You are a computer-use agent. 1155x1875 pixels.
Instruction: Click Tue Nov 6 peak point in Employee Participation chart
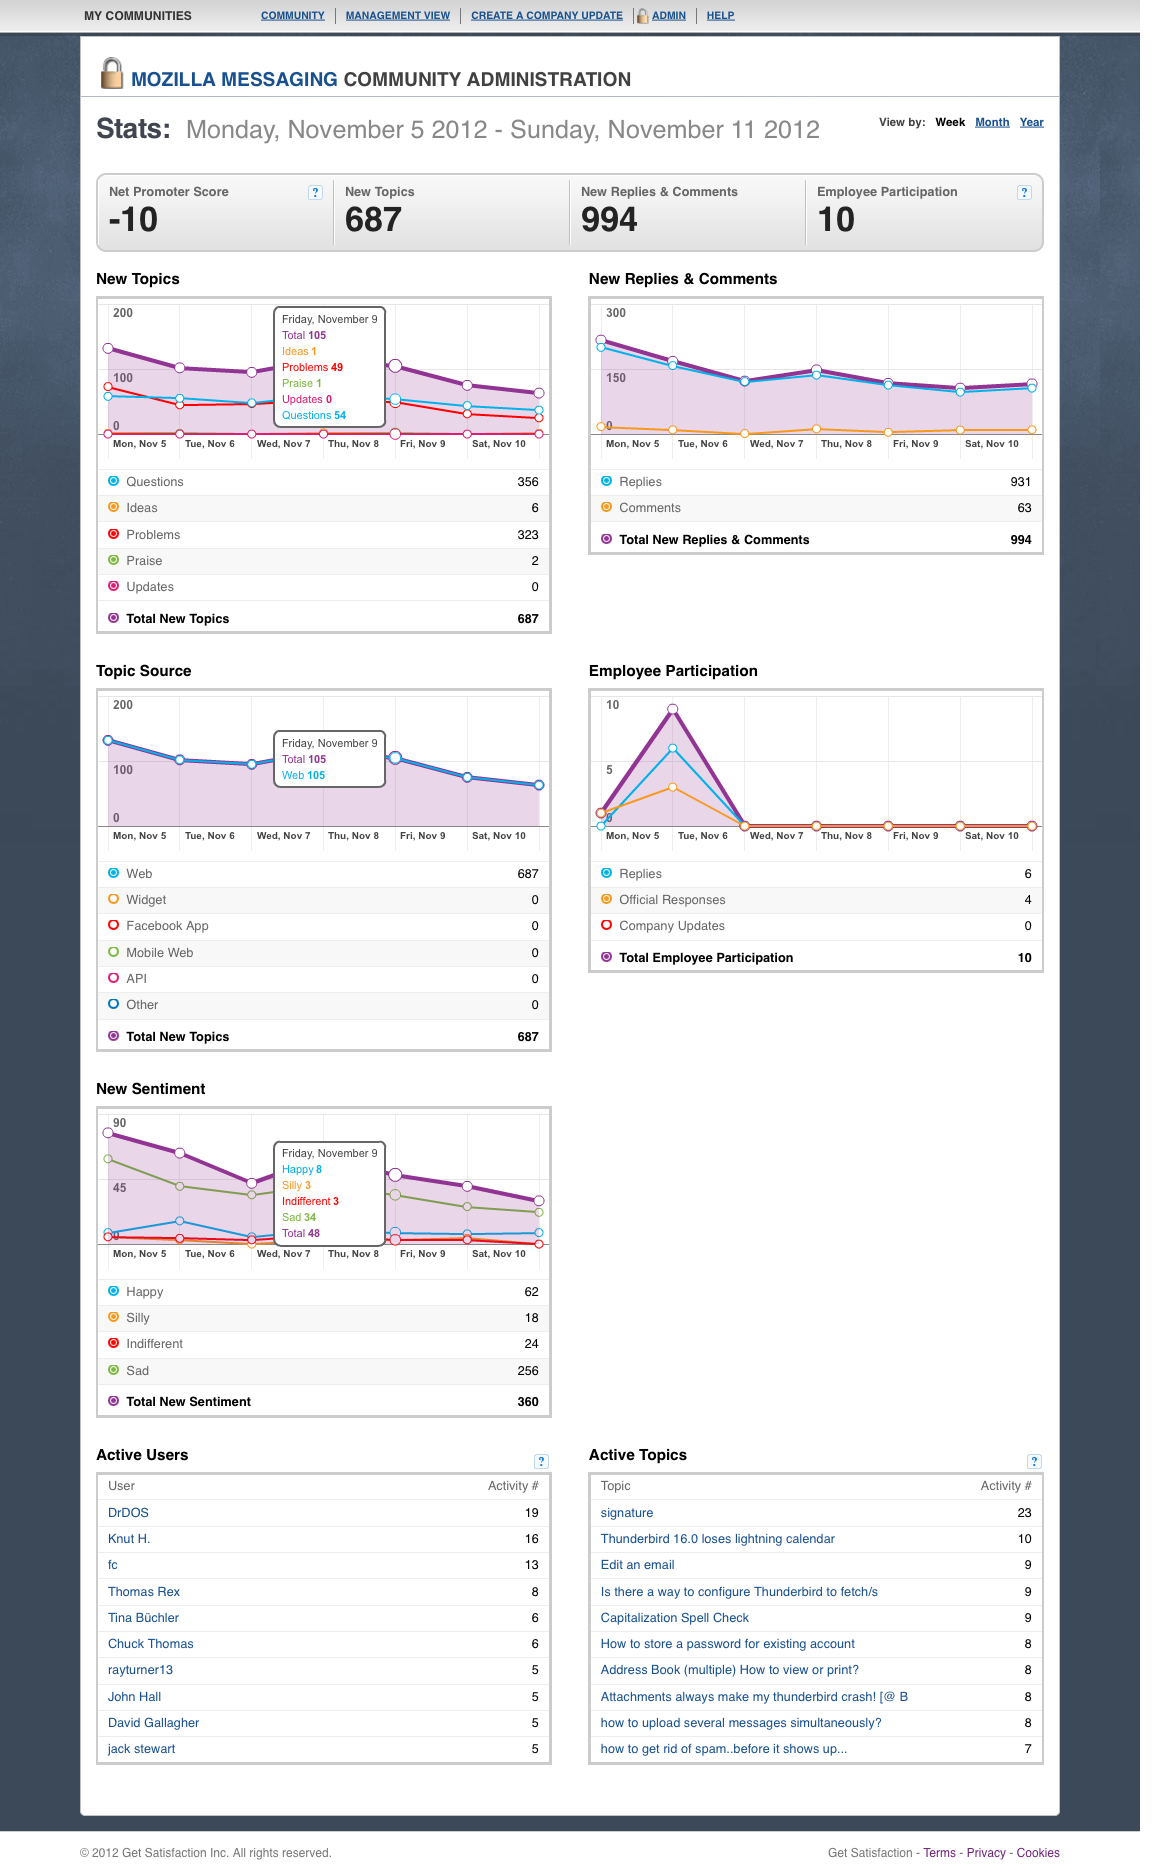[x=673, y=709]
